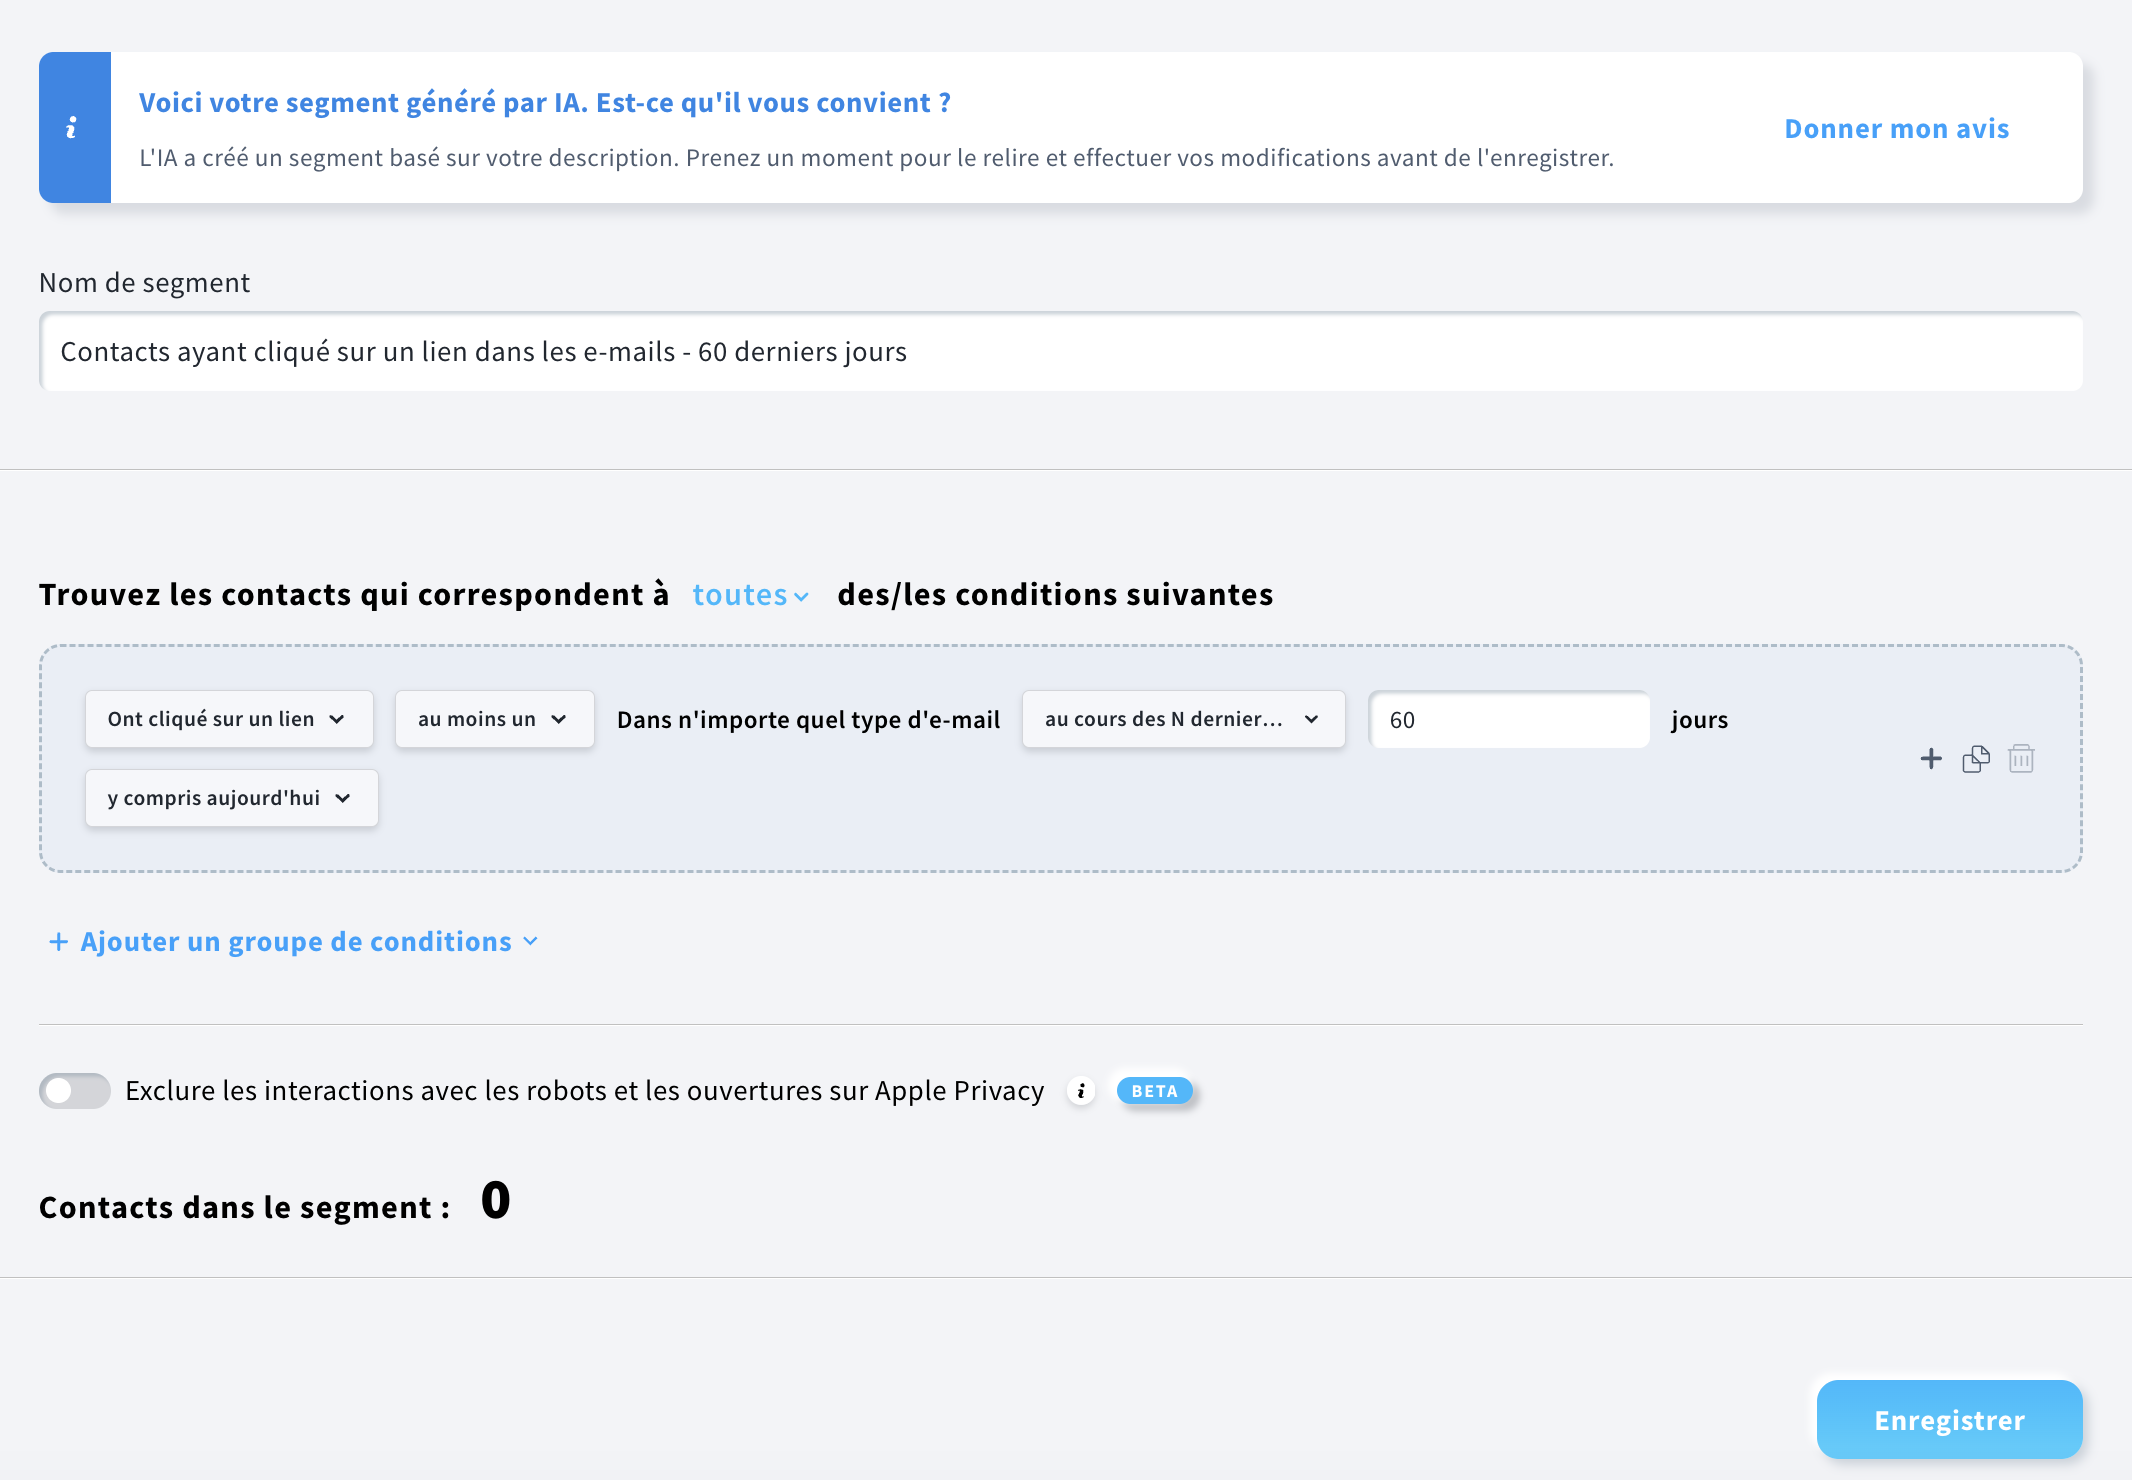Open the 'au moins un' dropdown
This screenshot has width=2132, height=1480.
pos(495,719)
